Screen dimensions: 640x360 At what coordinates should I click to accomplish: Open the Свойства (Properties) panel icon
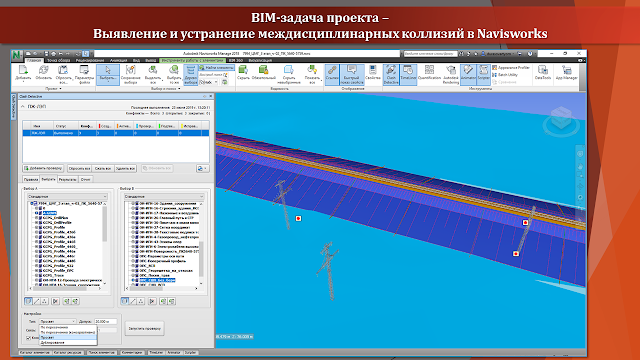click(373, 73)
